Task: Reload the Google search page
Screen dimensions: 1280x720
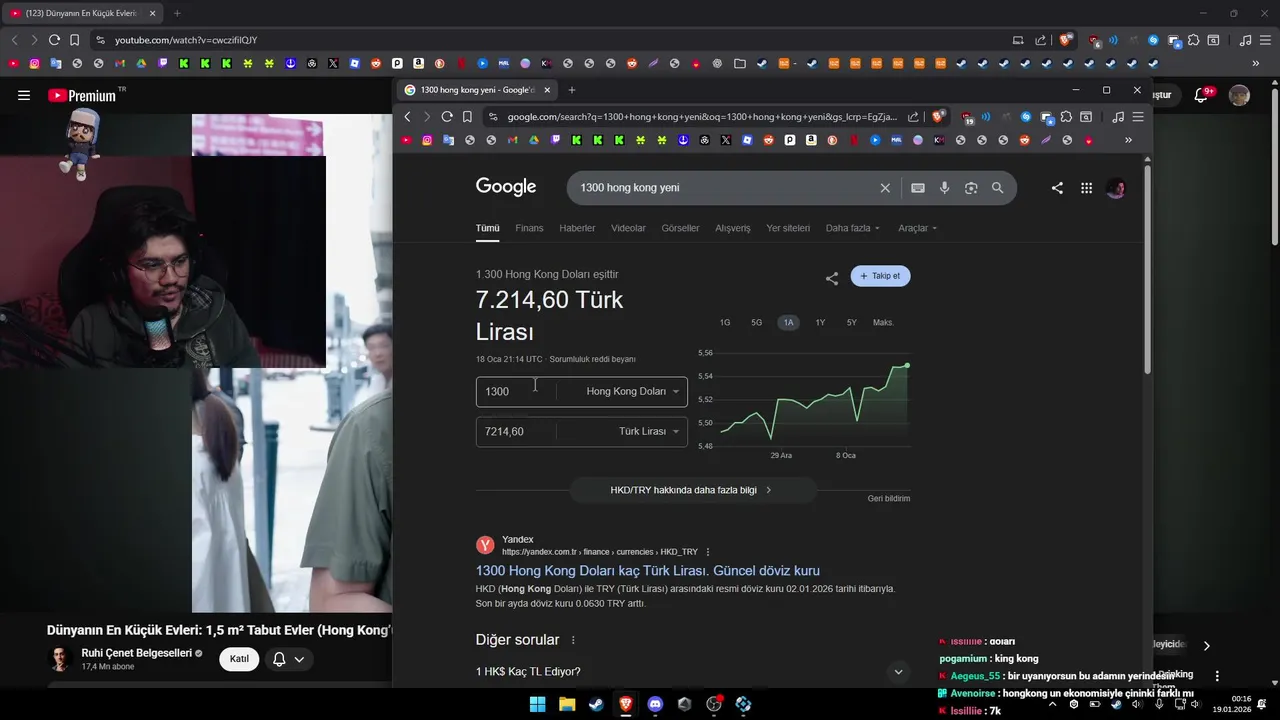Action: pyautogui.click(x=447, y=117)
